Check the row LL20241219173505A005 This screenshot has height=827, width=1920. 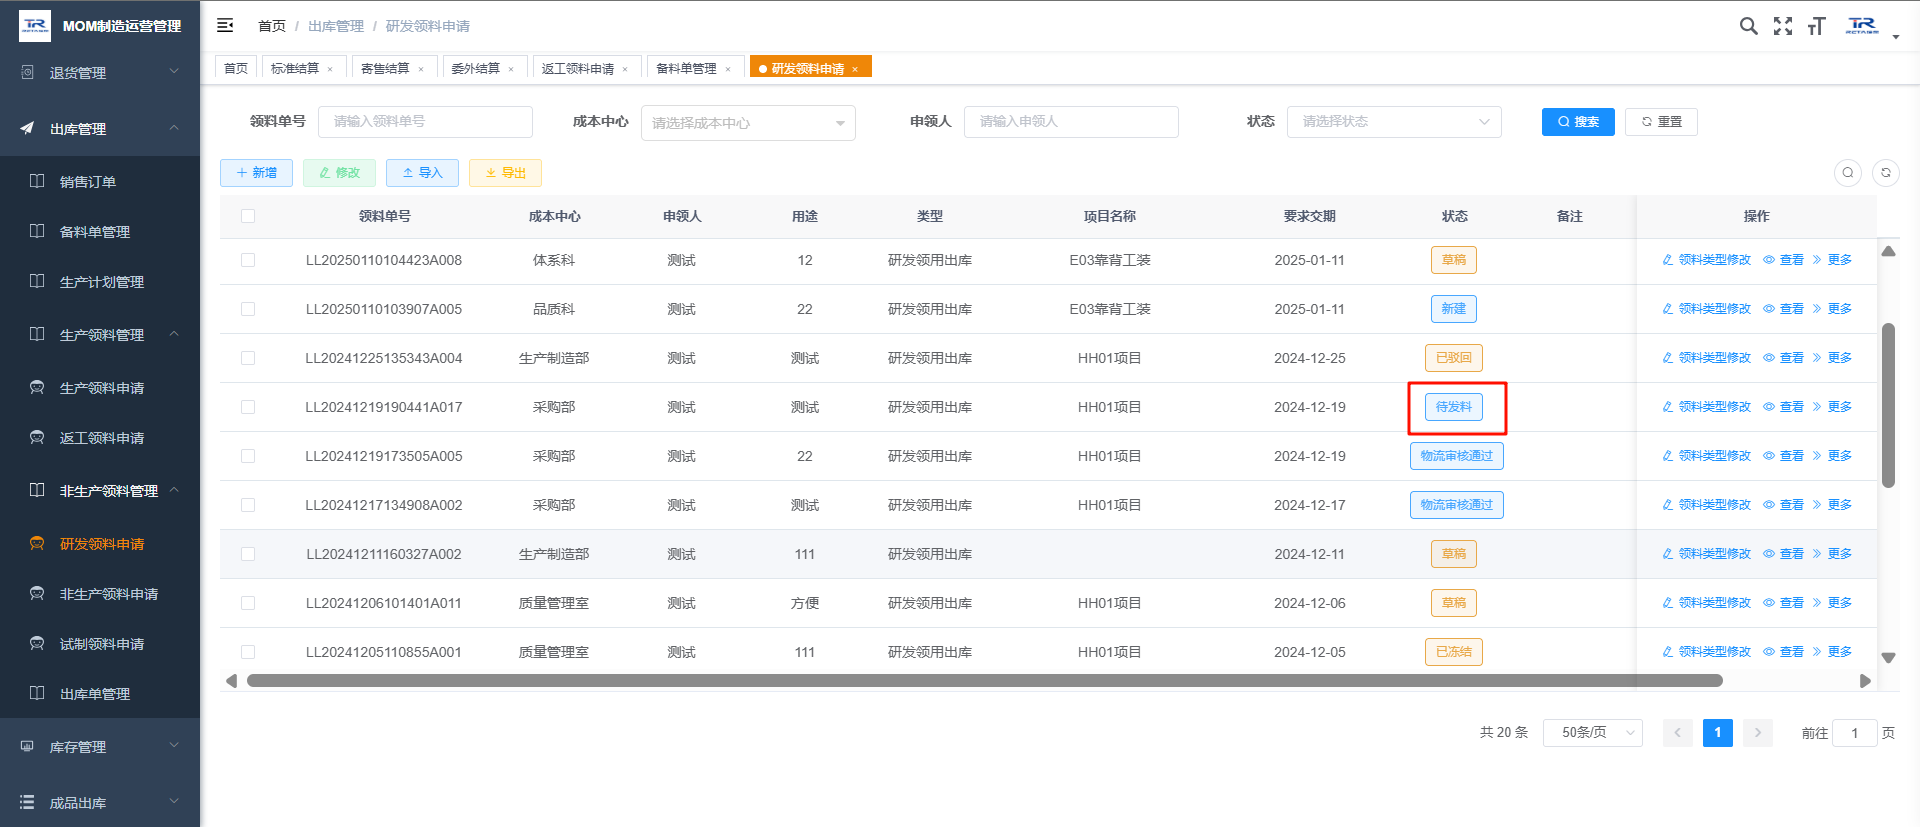[248, 456]
